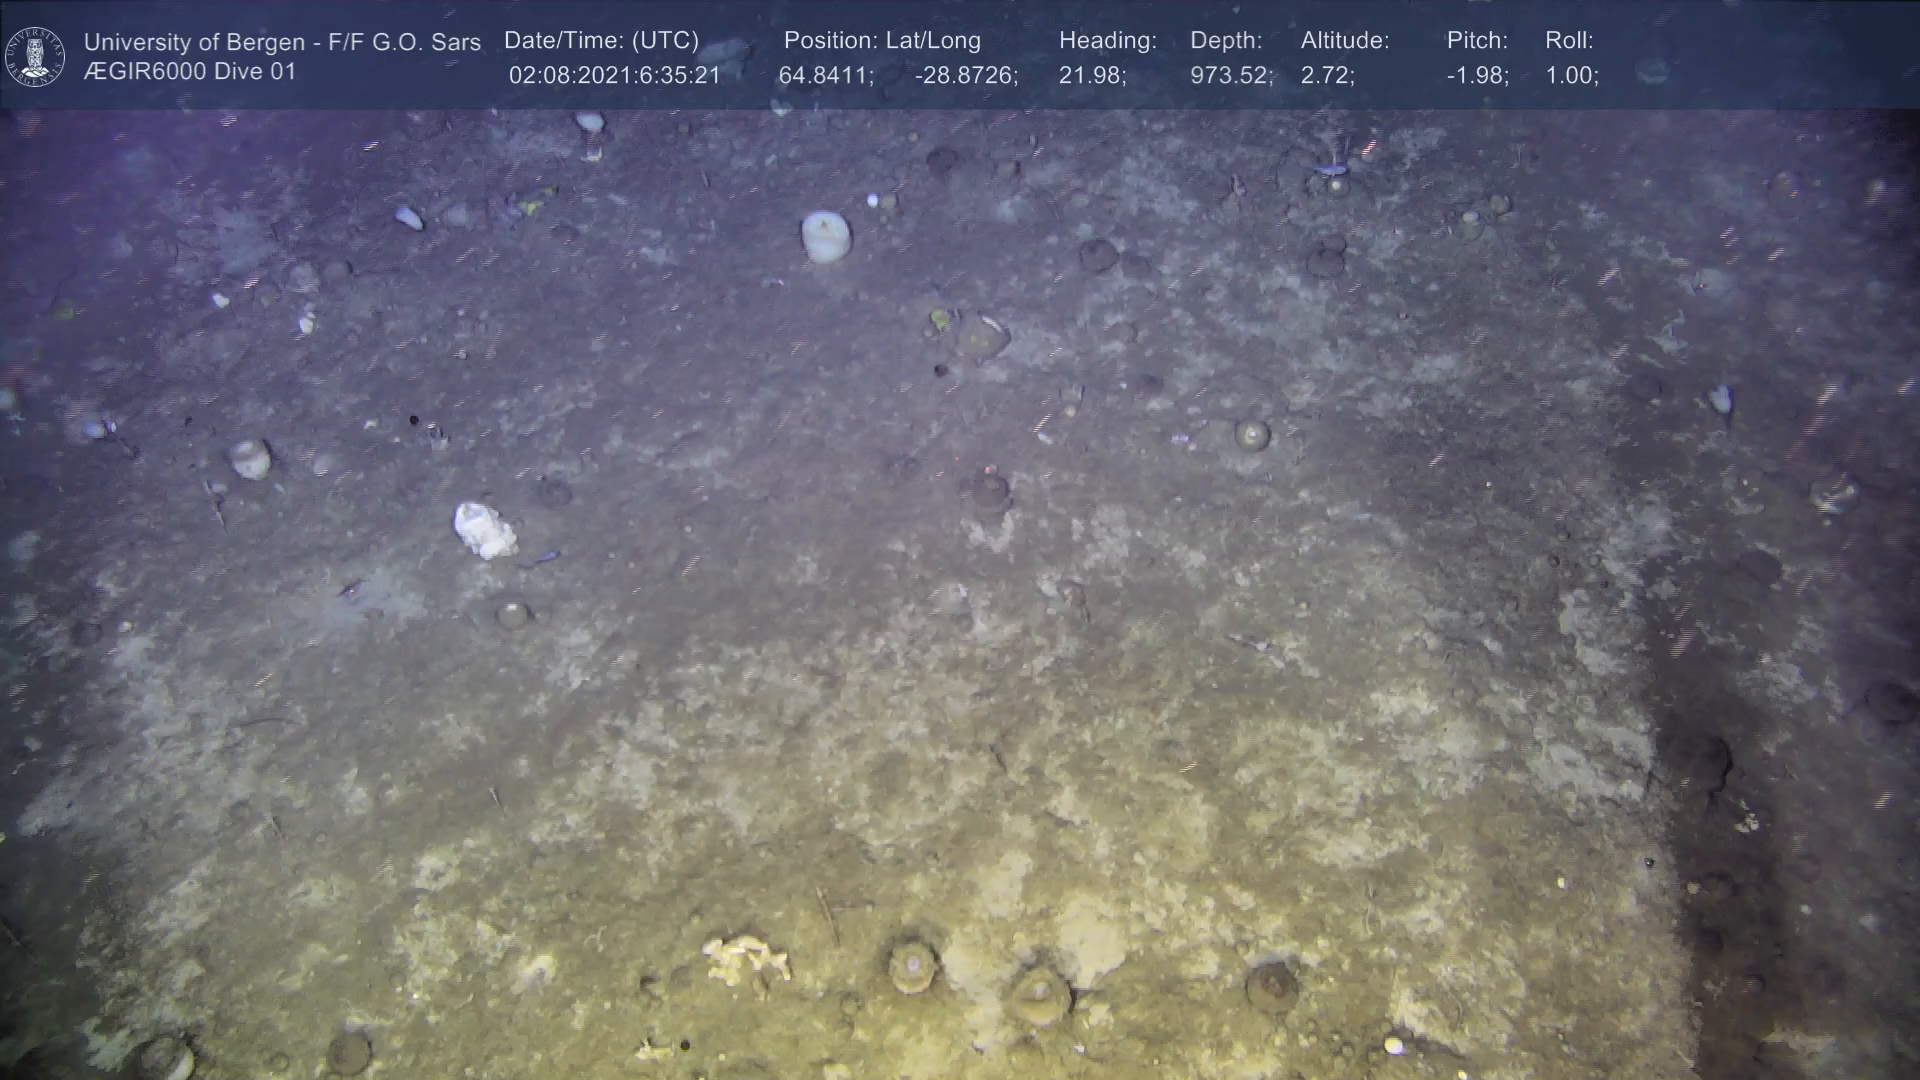
Task: Select the roll value 1.00
Action: coord(1571,76)
